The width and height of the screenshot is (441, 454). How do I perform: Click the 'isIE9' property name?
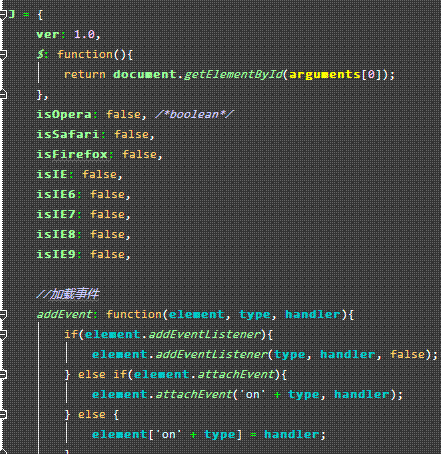[56, 254]
